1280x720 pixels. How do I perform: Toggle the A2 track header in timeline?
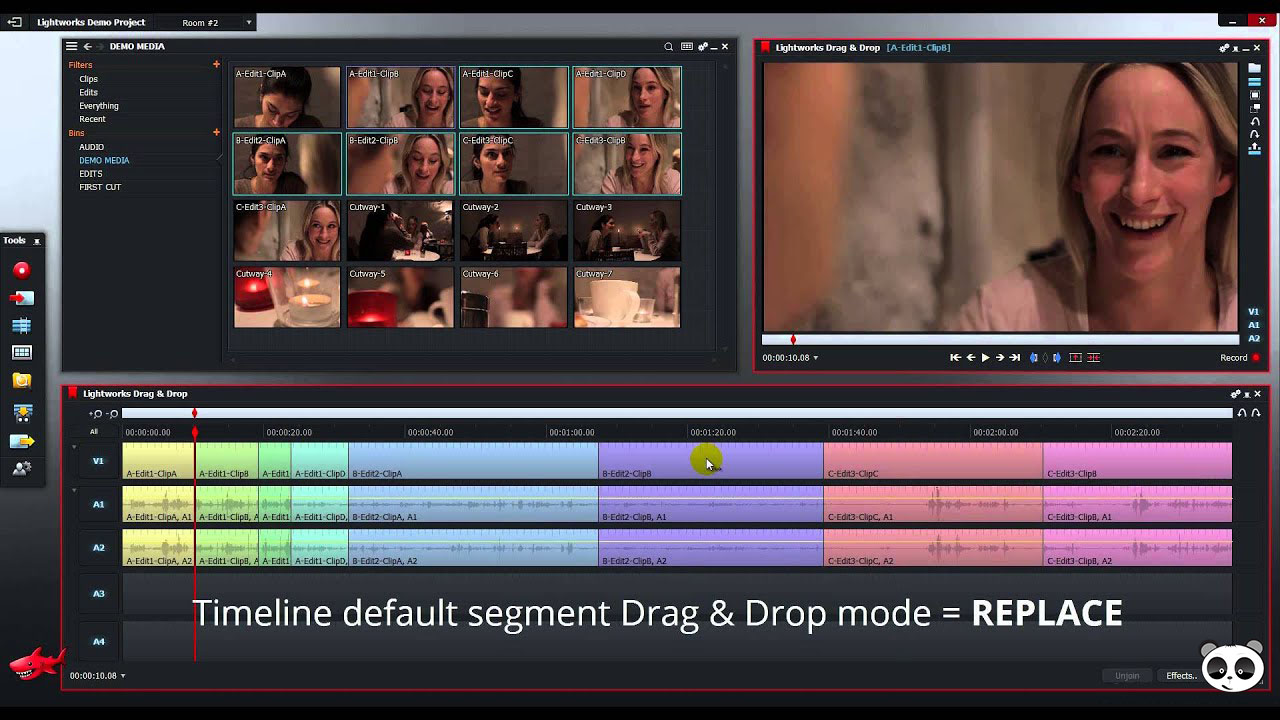[x=98, y=548]
